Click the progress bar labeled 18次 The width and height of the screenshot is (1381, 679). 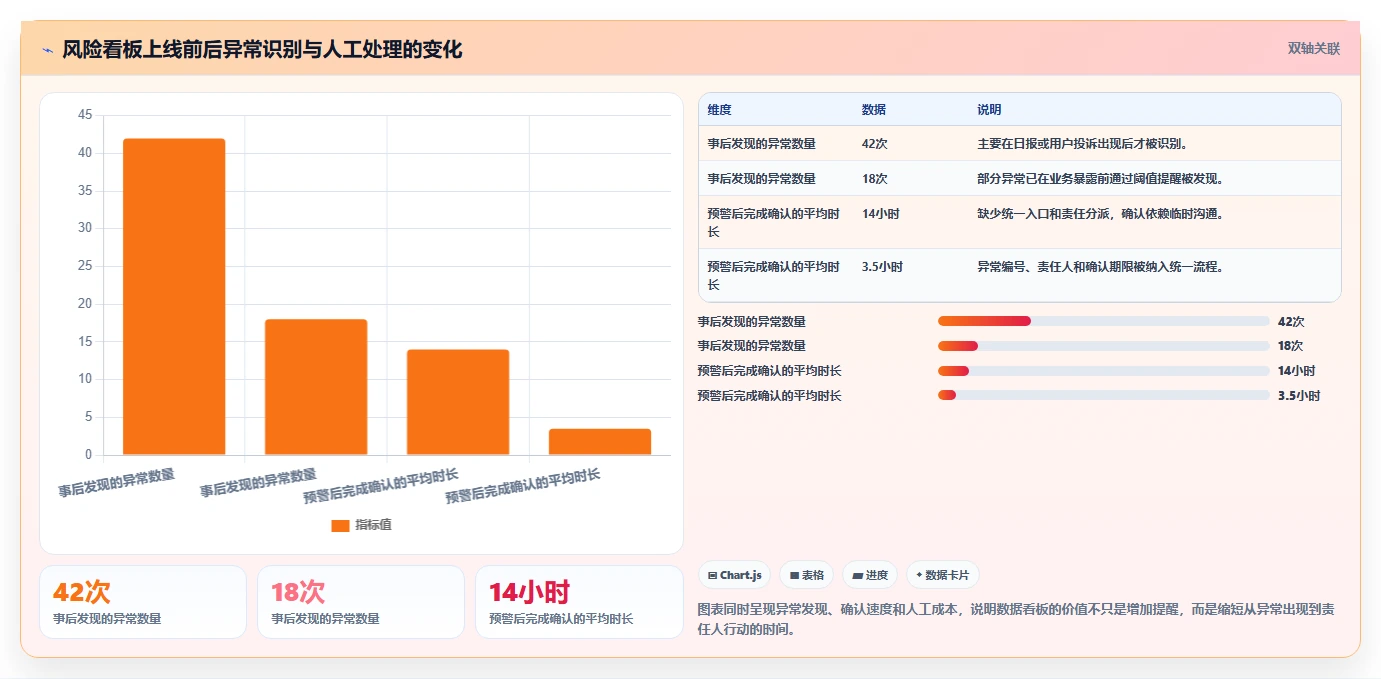1103,346
